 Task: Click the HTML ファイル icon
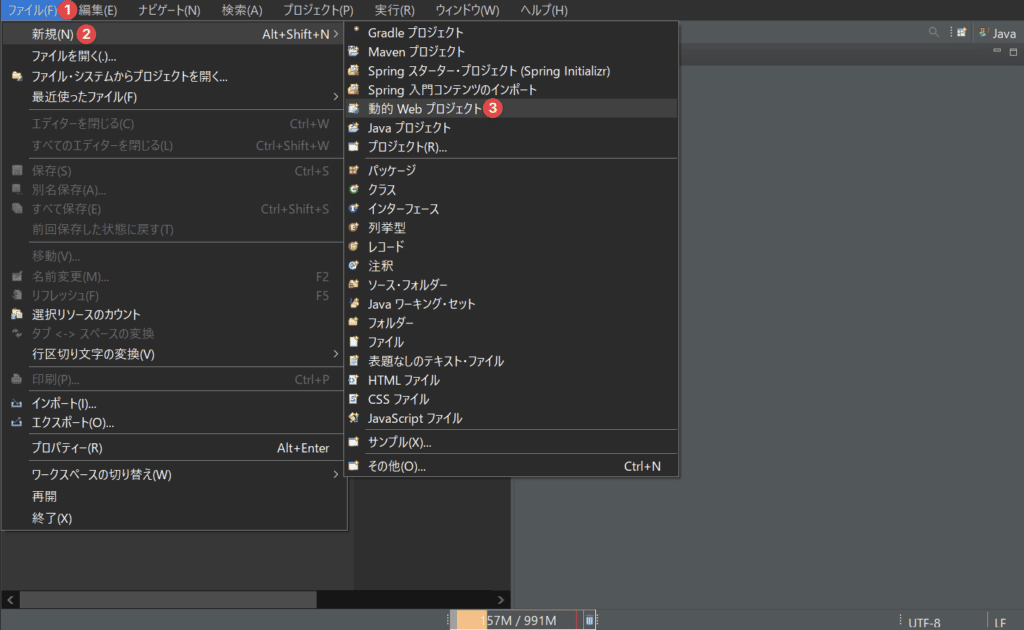coord(354,380)
